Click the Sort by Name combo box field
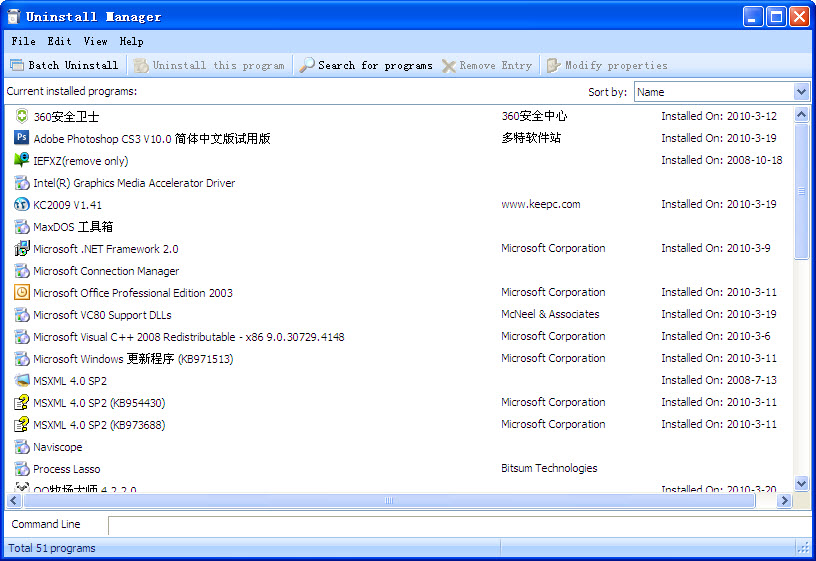Image resolution: width=816 pixels, height=561 pixels. click(722, 92)
